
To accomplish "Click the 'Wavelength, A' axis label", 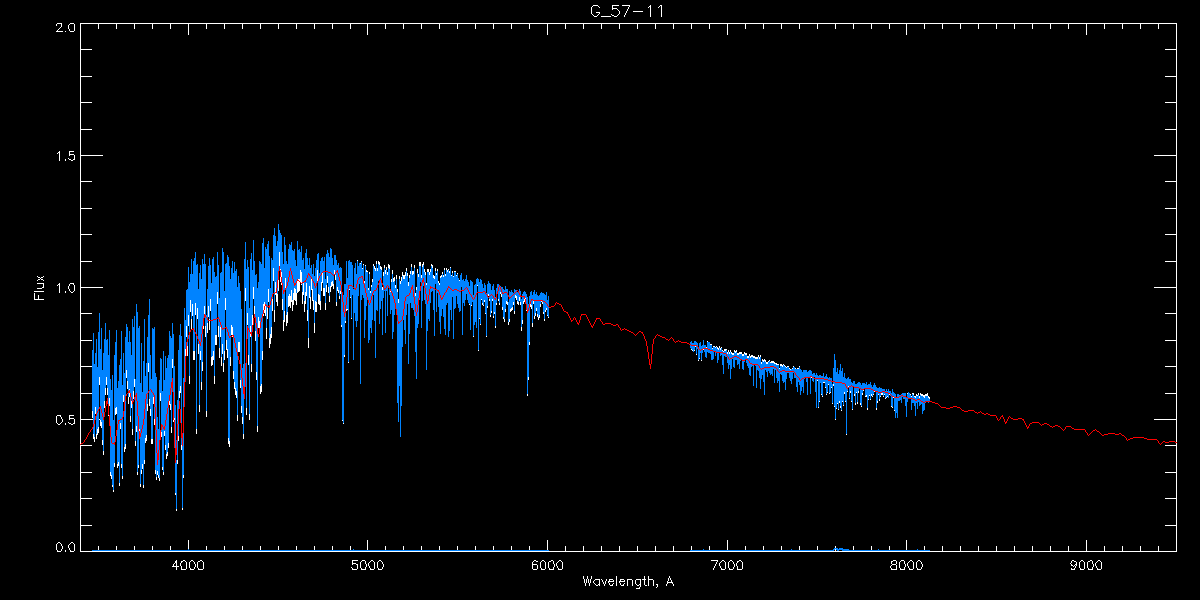I will [x=628, y=581].
